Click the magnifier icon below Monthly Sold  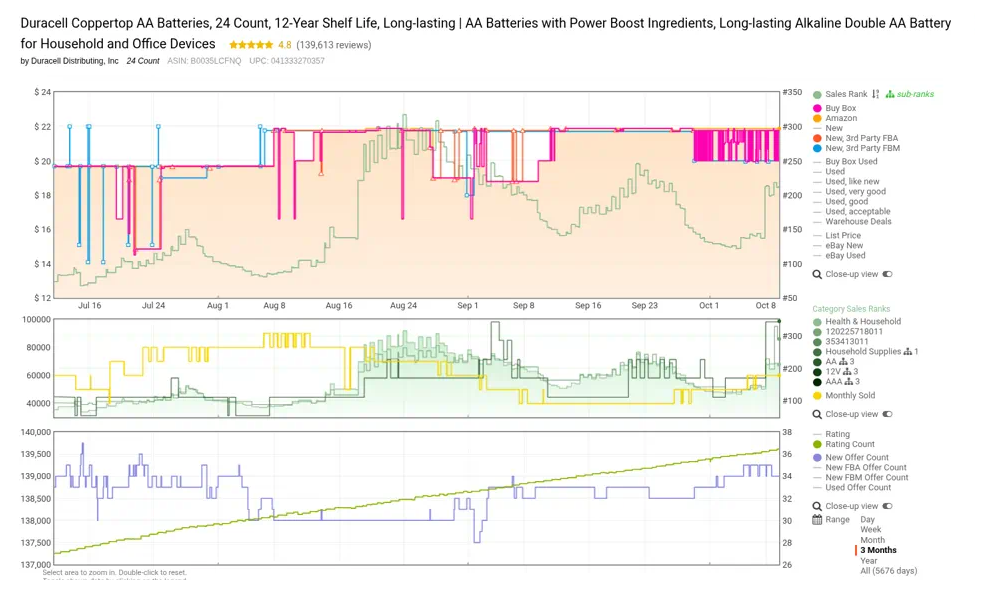pos(817,415)
